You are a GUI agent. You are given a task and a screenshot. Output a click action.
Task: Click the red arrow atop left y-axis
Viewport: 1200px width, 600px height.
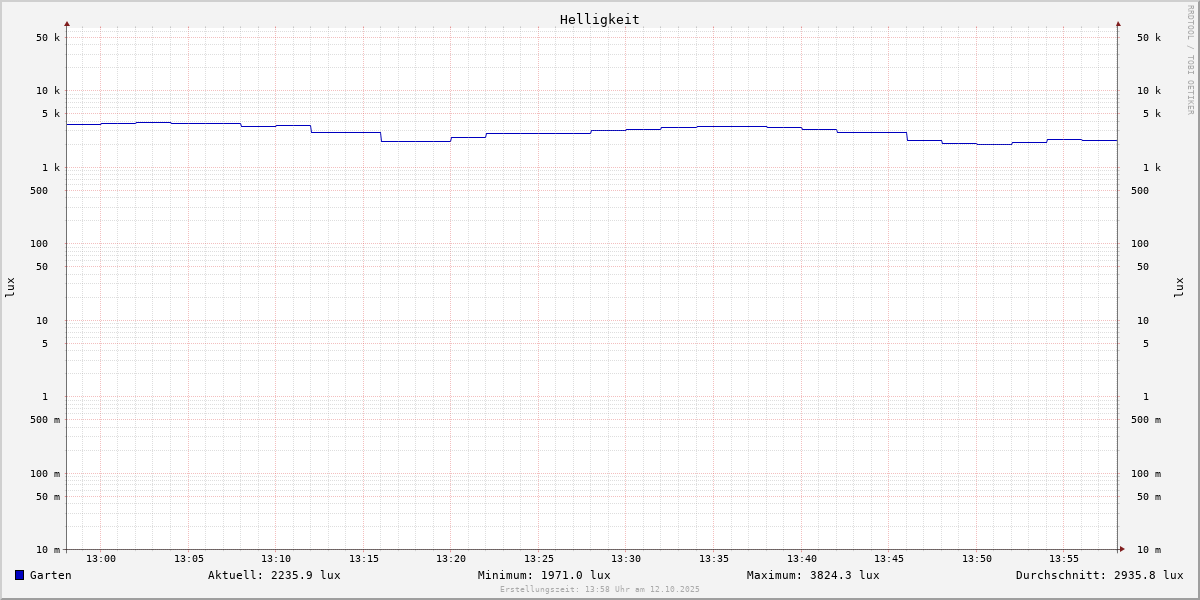[x=67, y=23]
